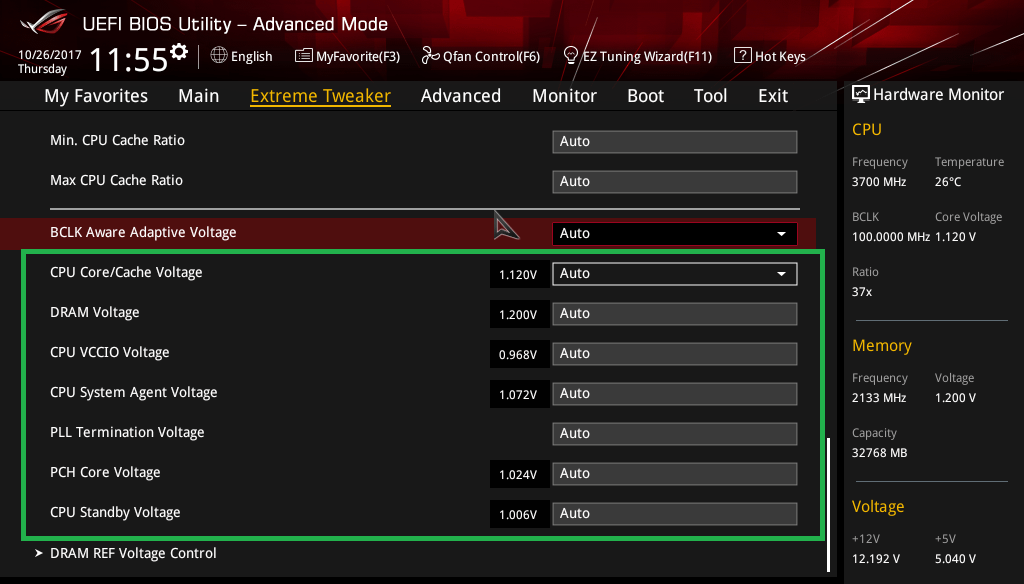Image resolution: width=1024 pixels, height=584 pixels.
Task: Select the Max CPU Cache Ratio label
Action: pyautogui.click(x=116, y=180)
